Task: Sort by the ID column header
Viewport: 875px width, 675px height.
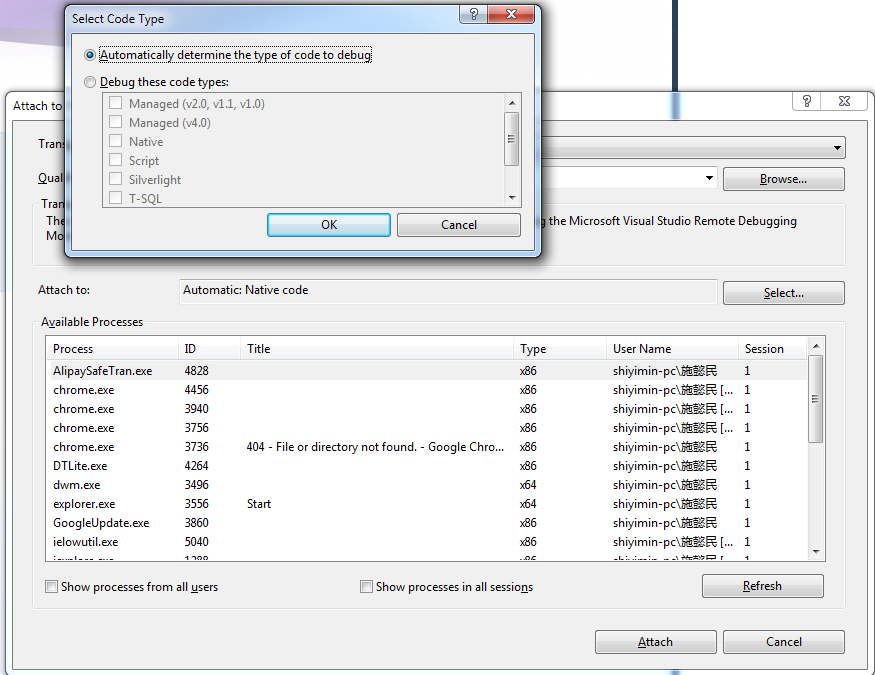Action: [209, 349]
